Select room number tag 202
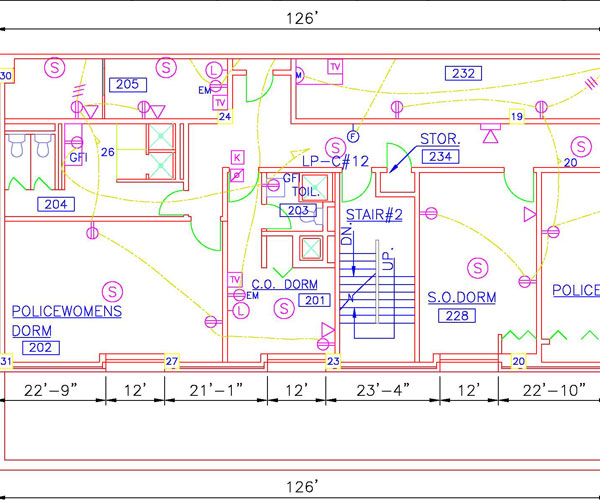Screen dimensions: 600x500 (41, 347)
